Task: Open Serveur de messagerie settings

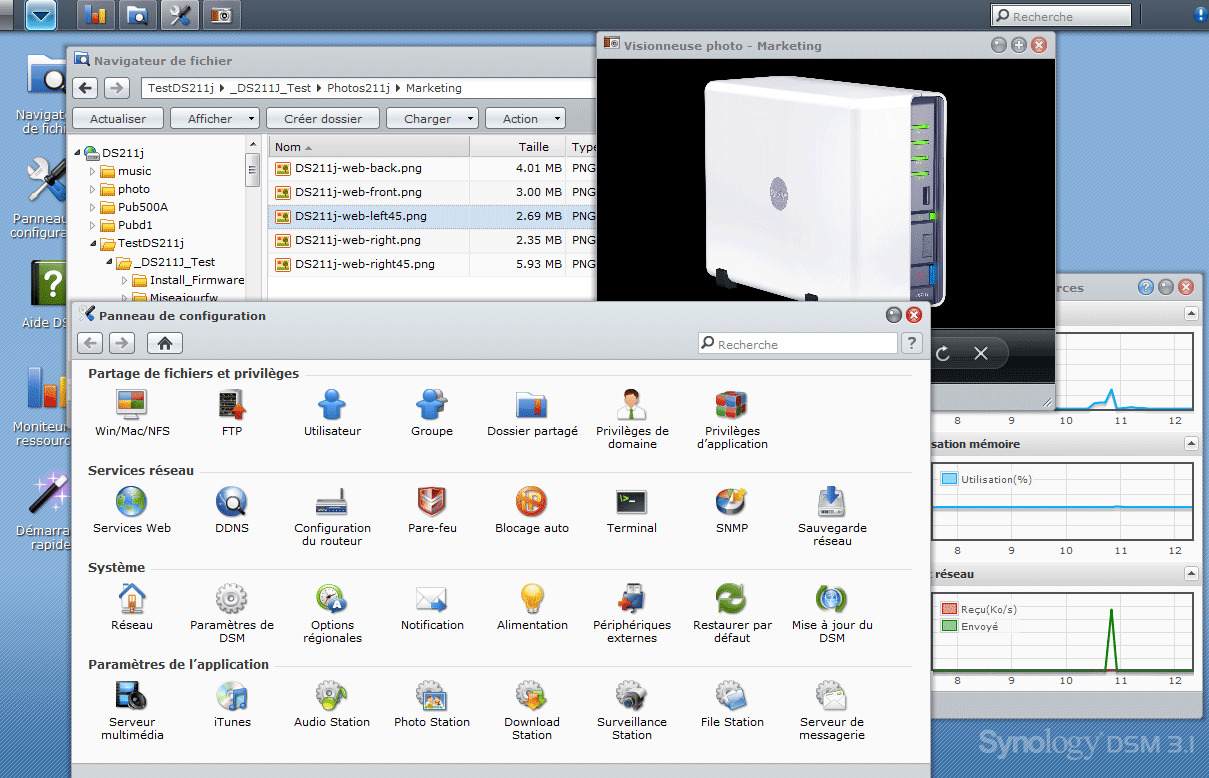Action: tap(832, 710)
